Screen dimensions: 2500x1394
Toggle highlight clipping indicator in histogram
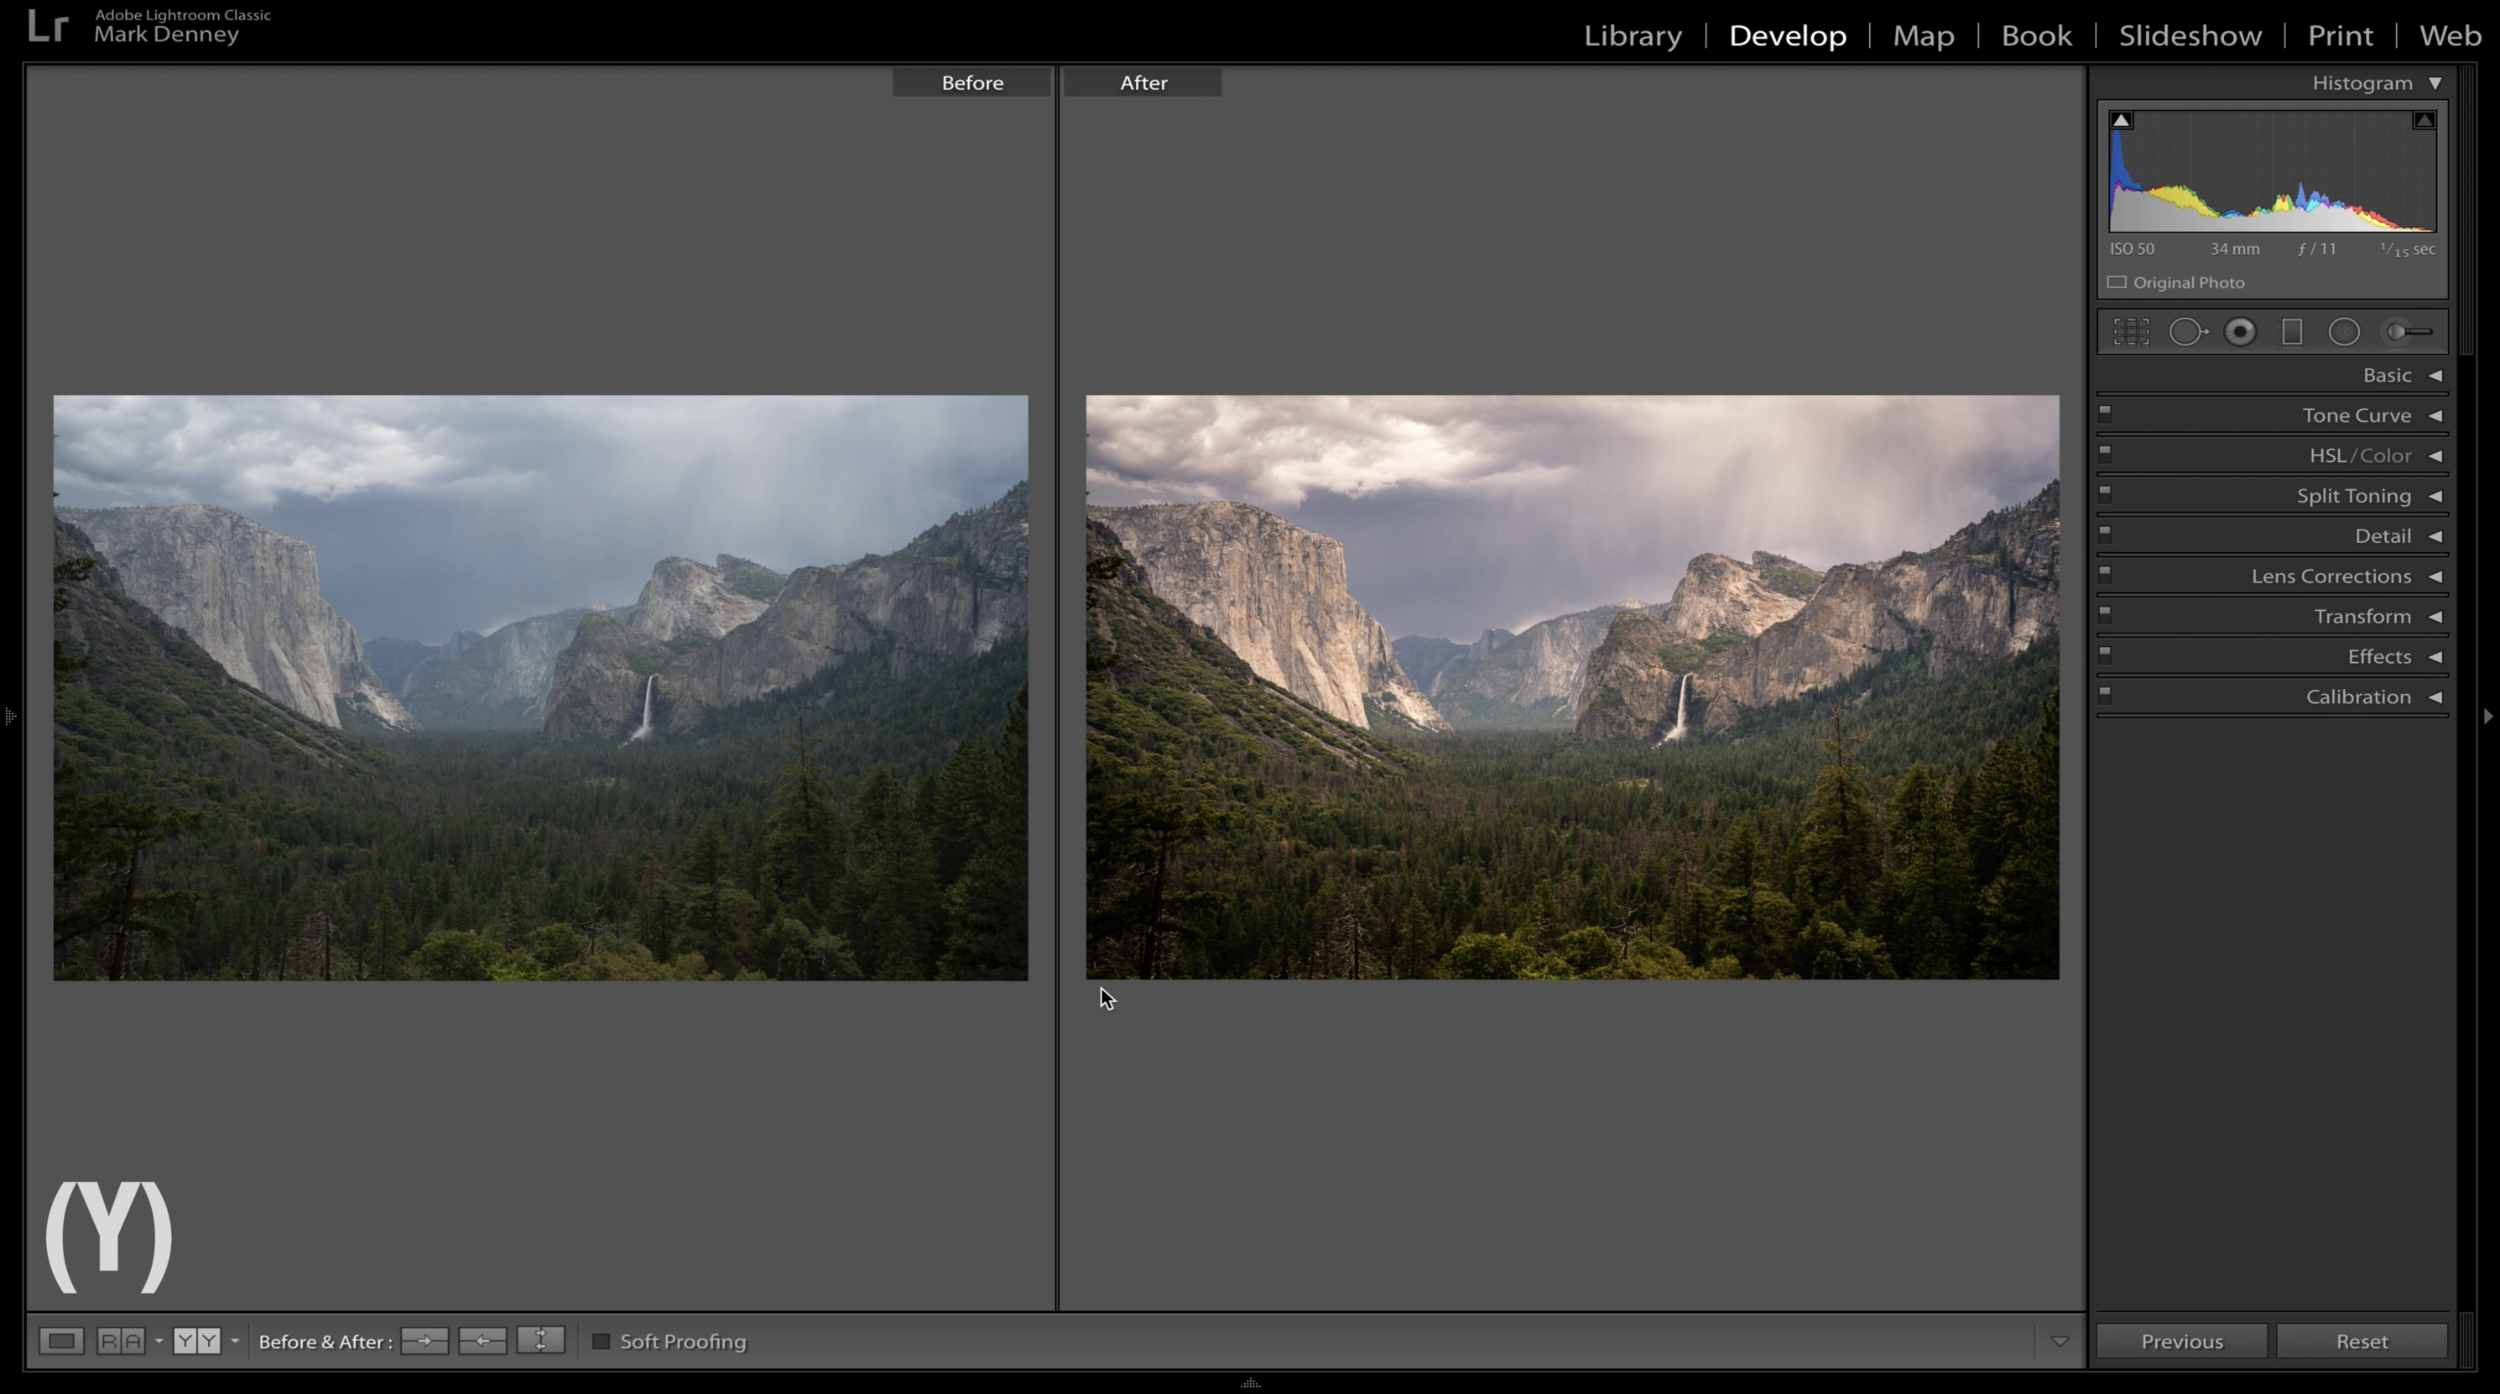[2424, 120]
